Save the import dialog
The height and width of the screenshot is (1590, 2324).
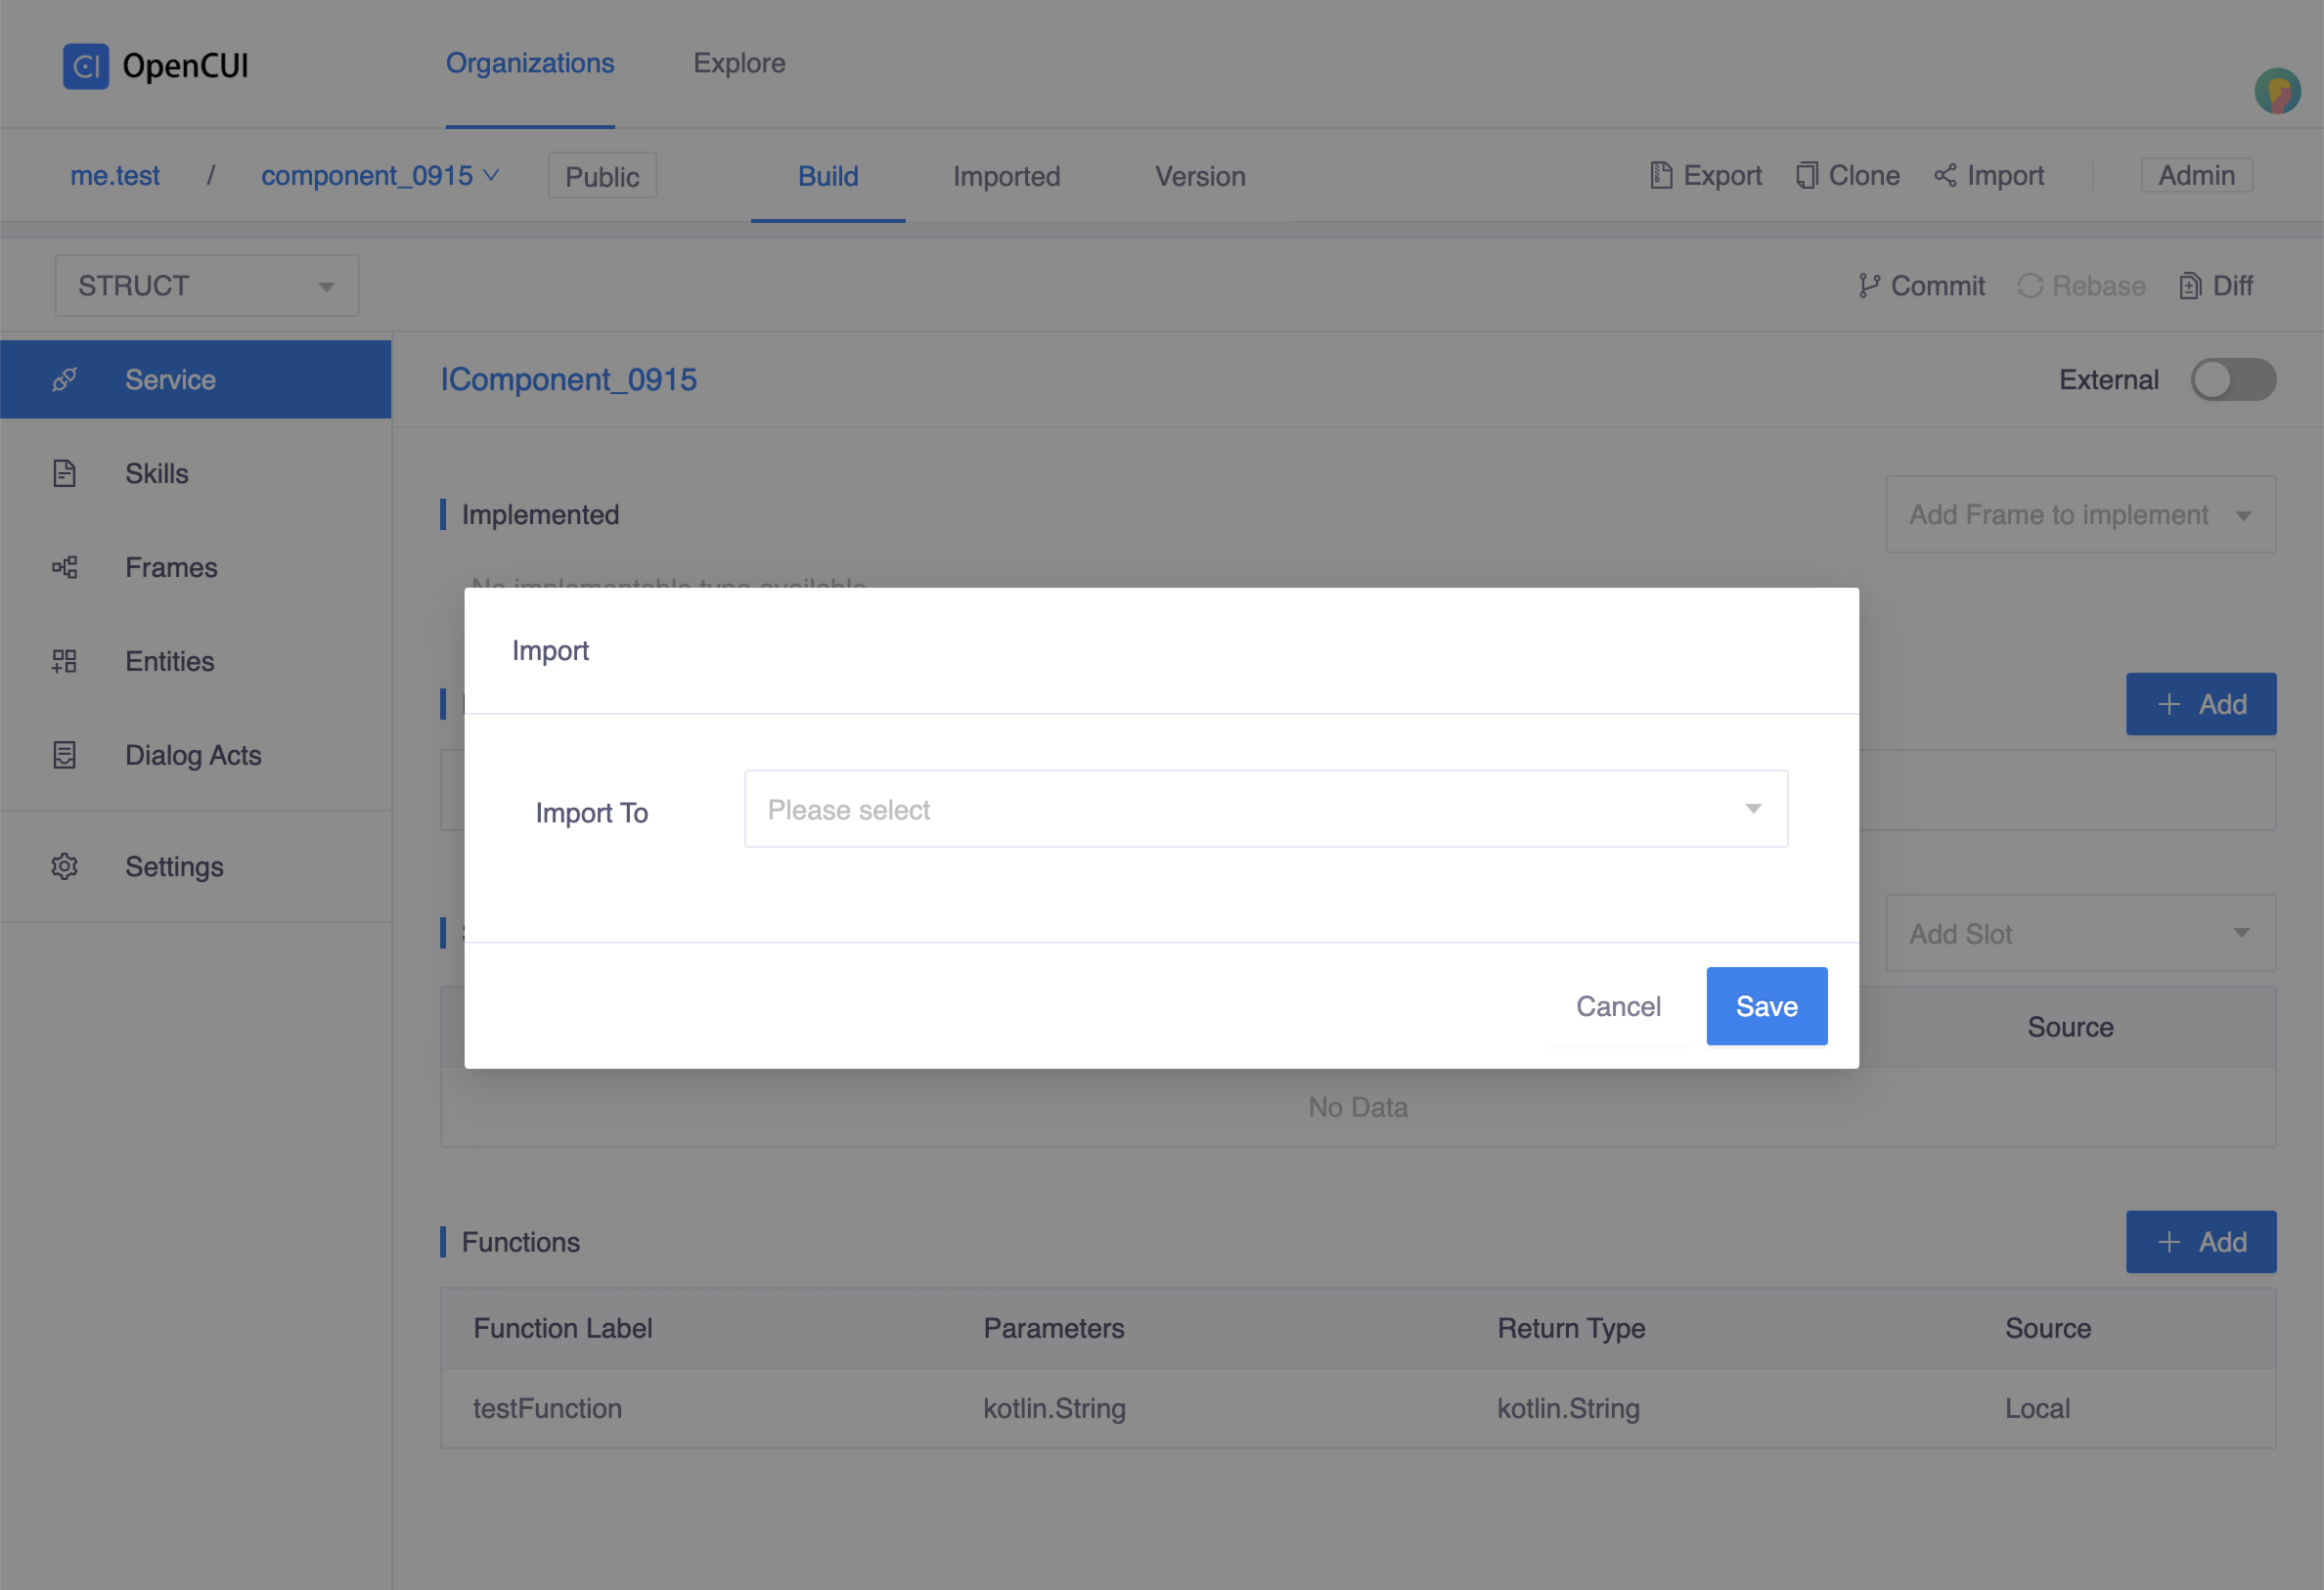coord(1766,1006)
